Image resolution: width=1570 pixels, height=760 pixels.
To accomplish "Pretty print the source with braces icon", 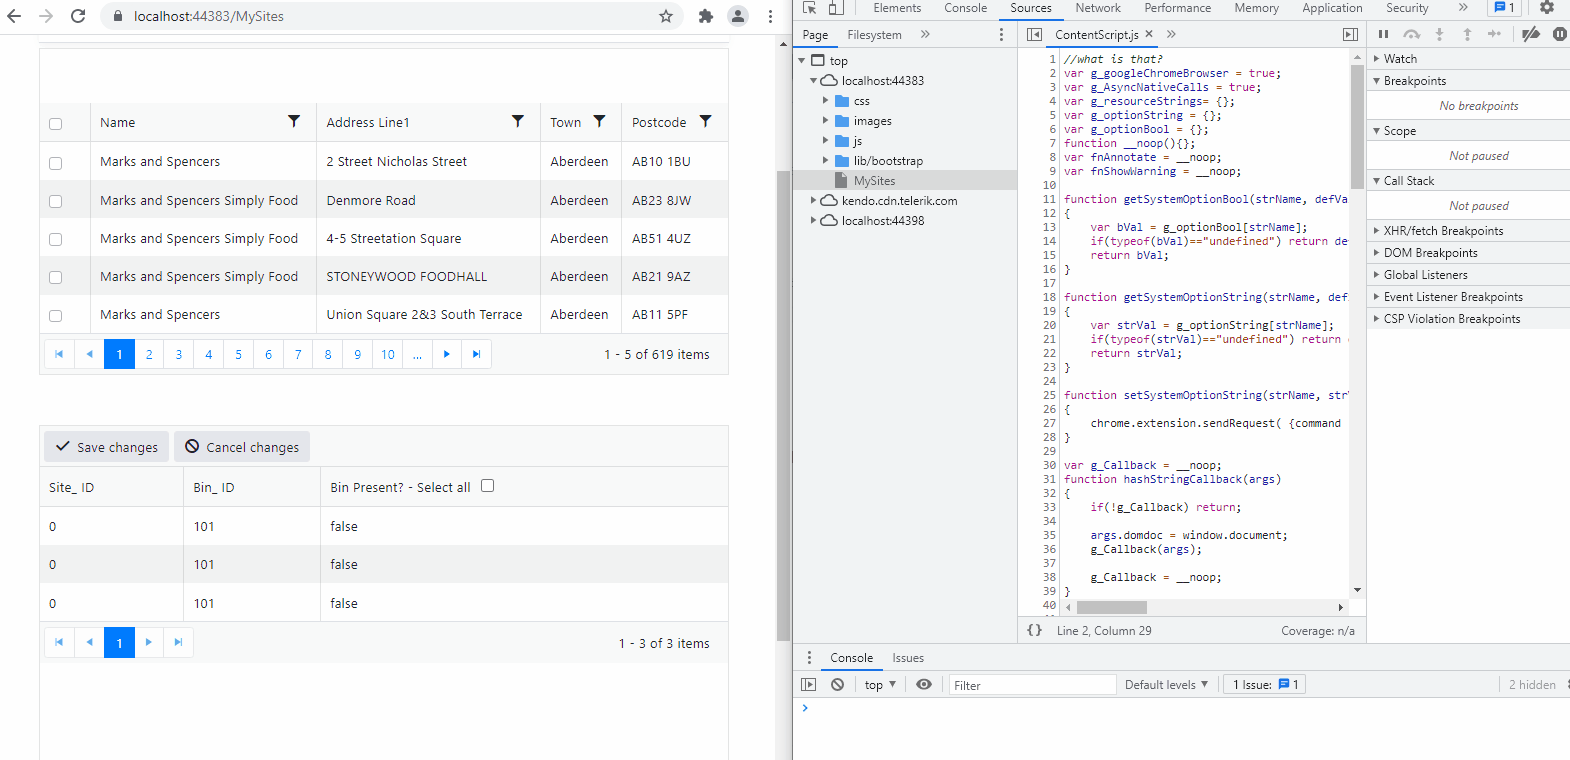I will 1035,630.
